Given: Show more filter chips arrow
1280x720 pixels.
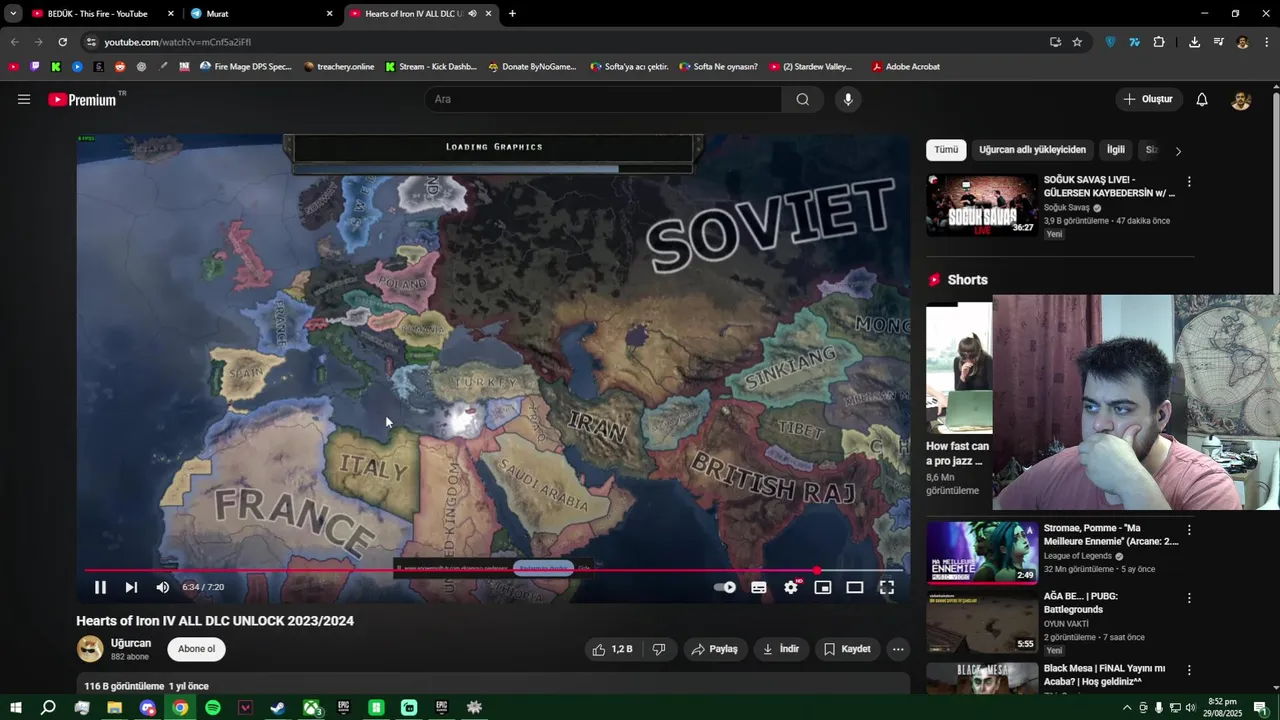Looking at the screenshot, I should [1178, 151].
